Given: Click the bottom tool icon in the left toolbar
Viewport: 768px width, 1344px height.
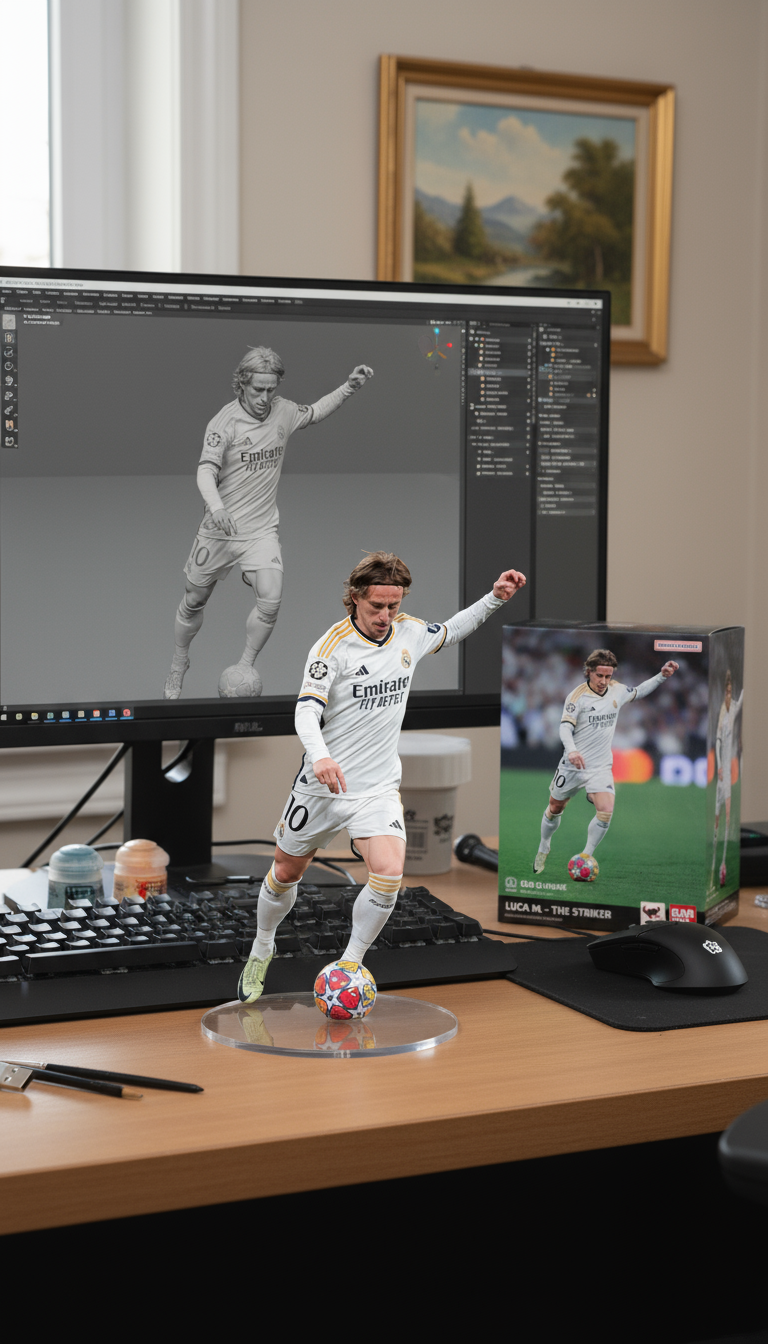Looking at the screenshot, I should coord(10,440).
